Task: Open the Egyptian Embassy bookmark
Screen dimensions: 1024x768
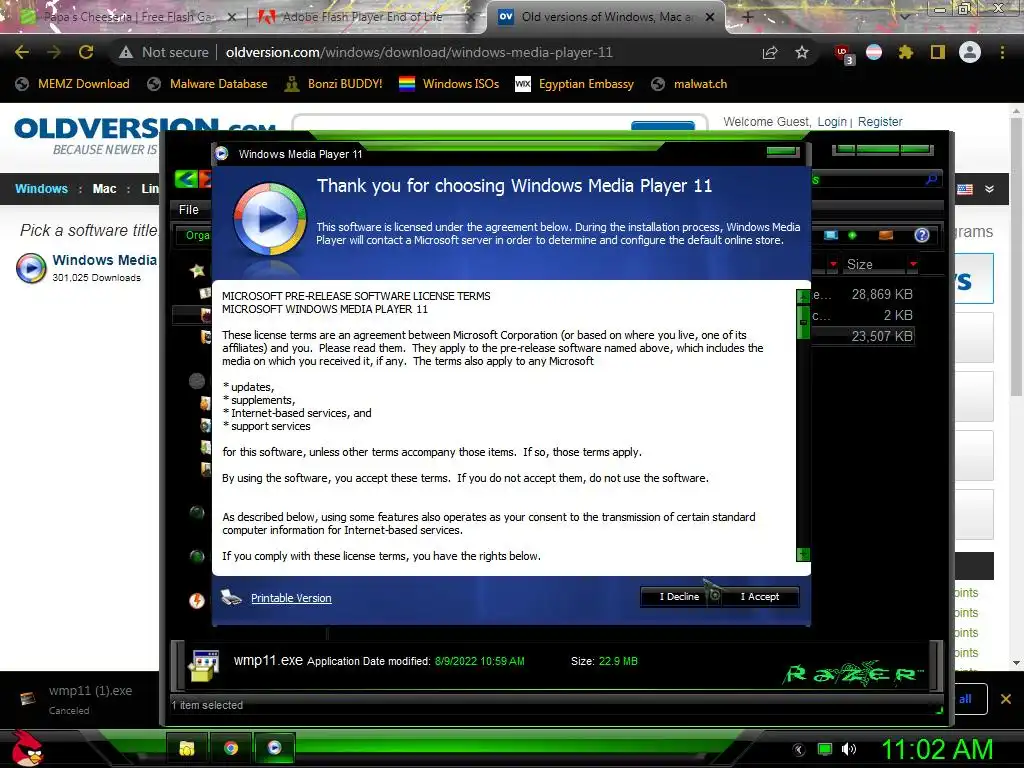Action: coord(575,84)
